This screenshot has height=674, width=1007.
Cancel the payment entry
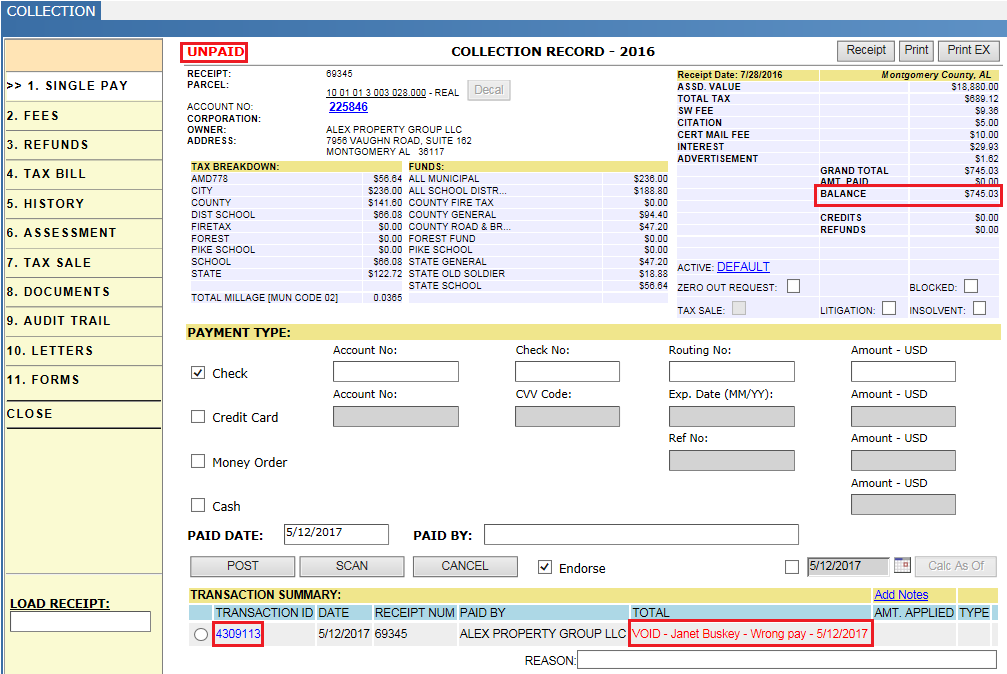pos(465,566)
